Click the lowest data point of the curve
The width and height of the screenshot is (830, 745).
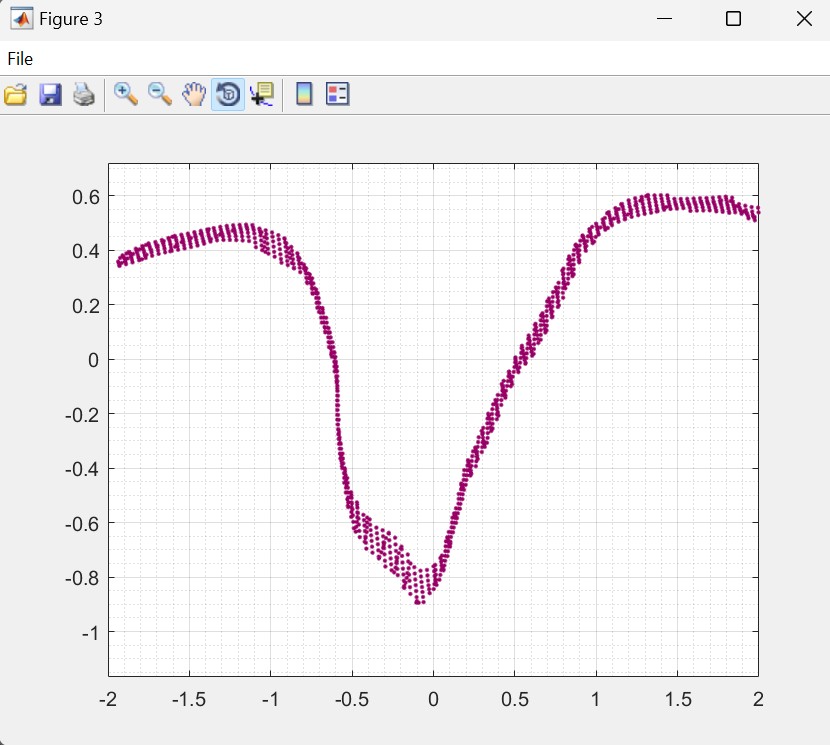click(x=419, y=603)
